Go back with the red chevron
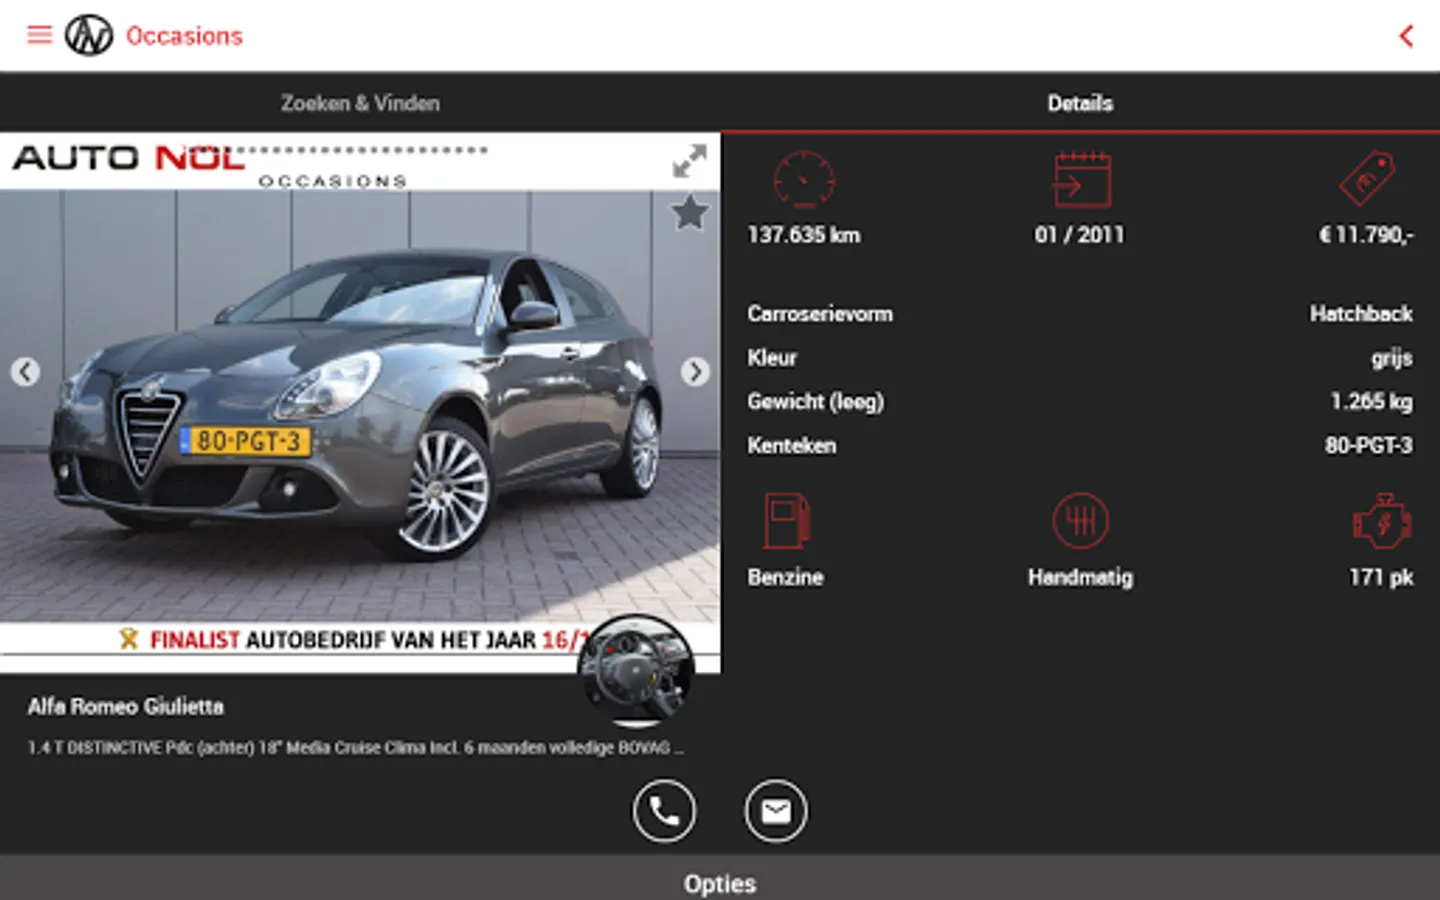This screenshot has height=900, width=1440. pyautogui.click(x=1406, y=36)
